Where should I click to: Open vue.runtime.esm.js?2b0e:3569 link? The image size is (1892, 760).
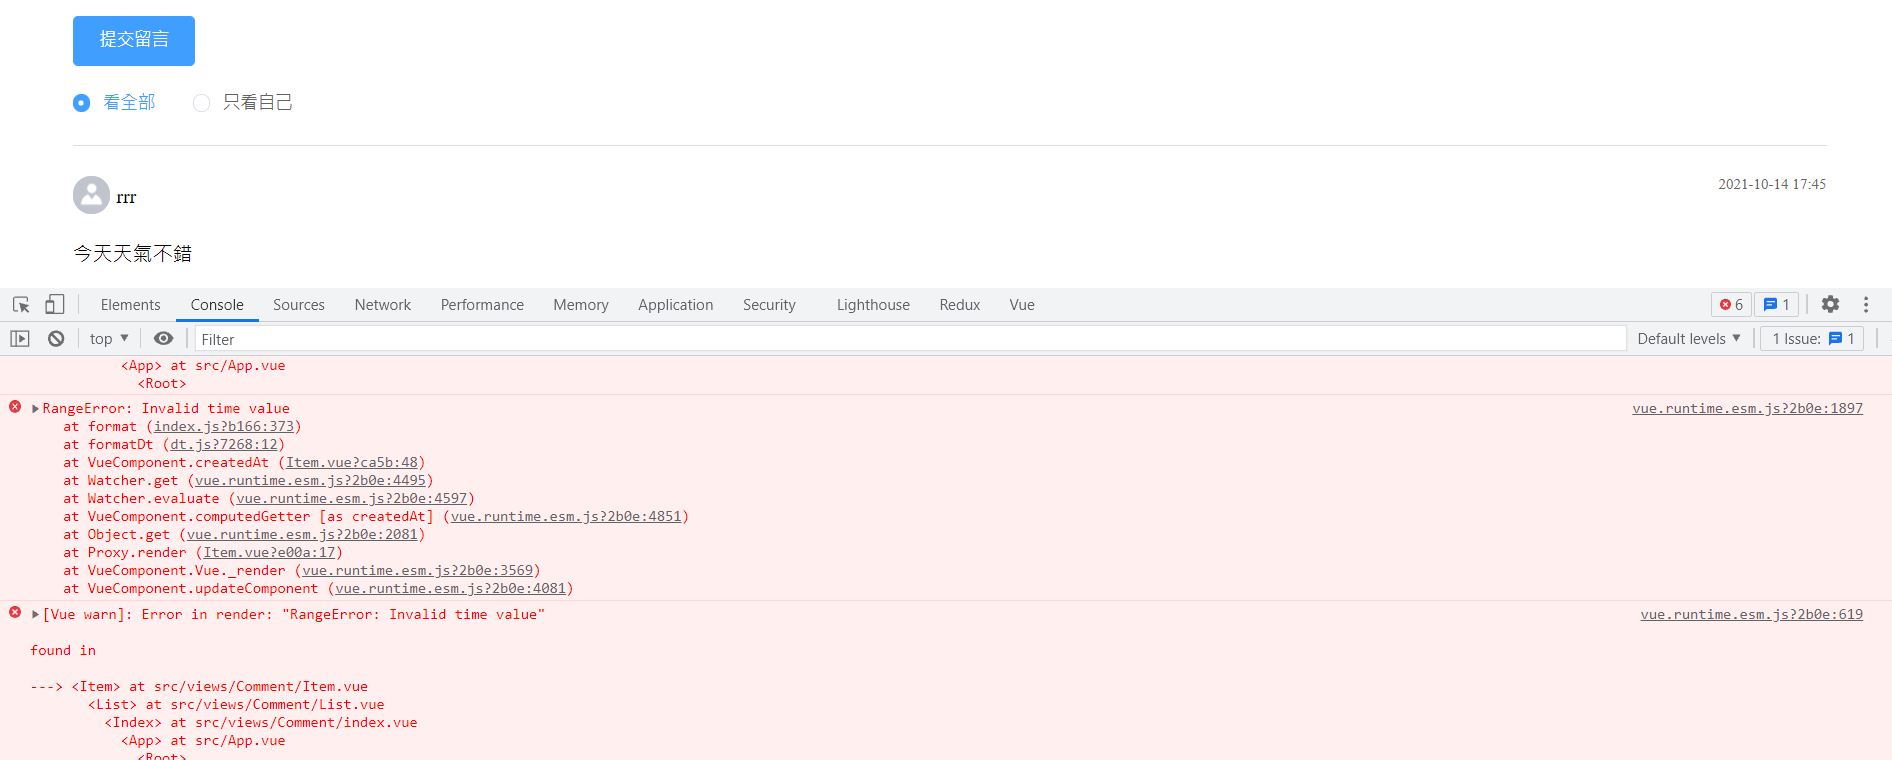[418, 570]
